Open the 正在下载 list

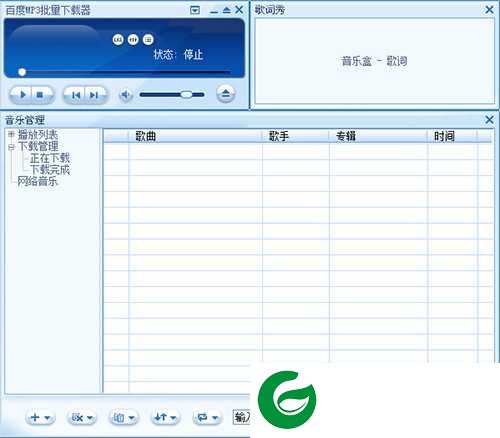tap(50, 158)
